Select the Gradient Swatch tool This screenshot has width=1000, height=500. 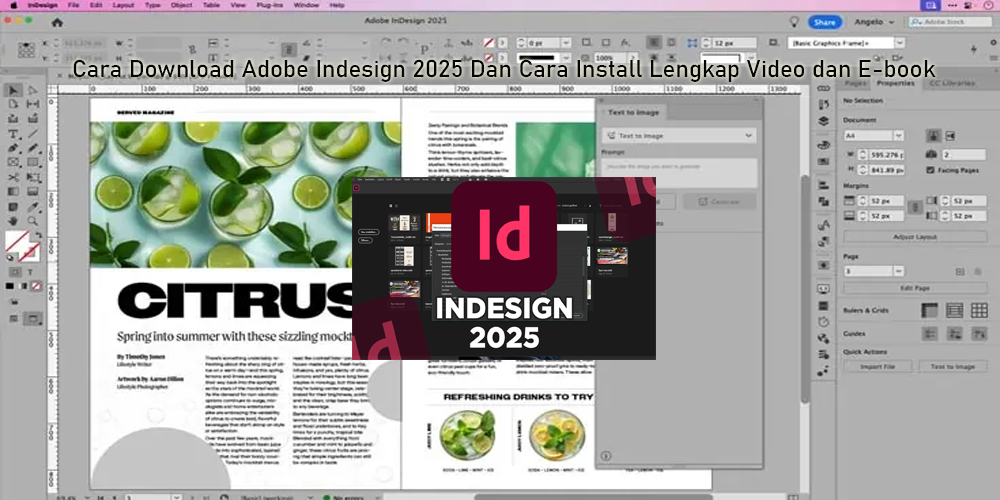point(13,191)
